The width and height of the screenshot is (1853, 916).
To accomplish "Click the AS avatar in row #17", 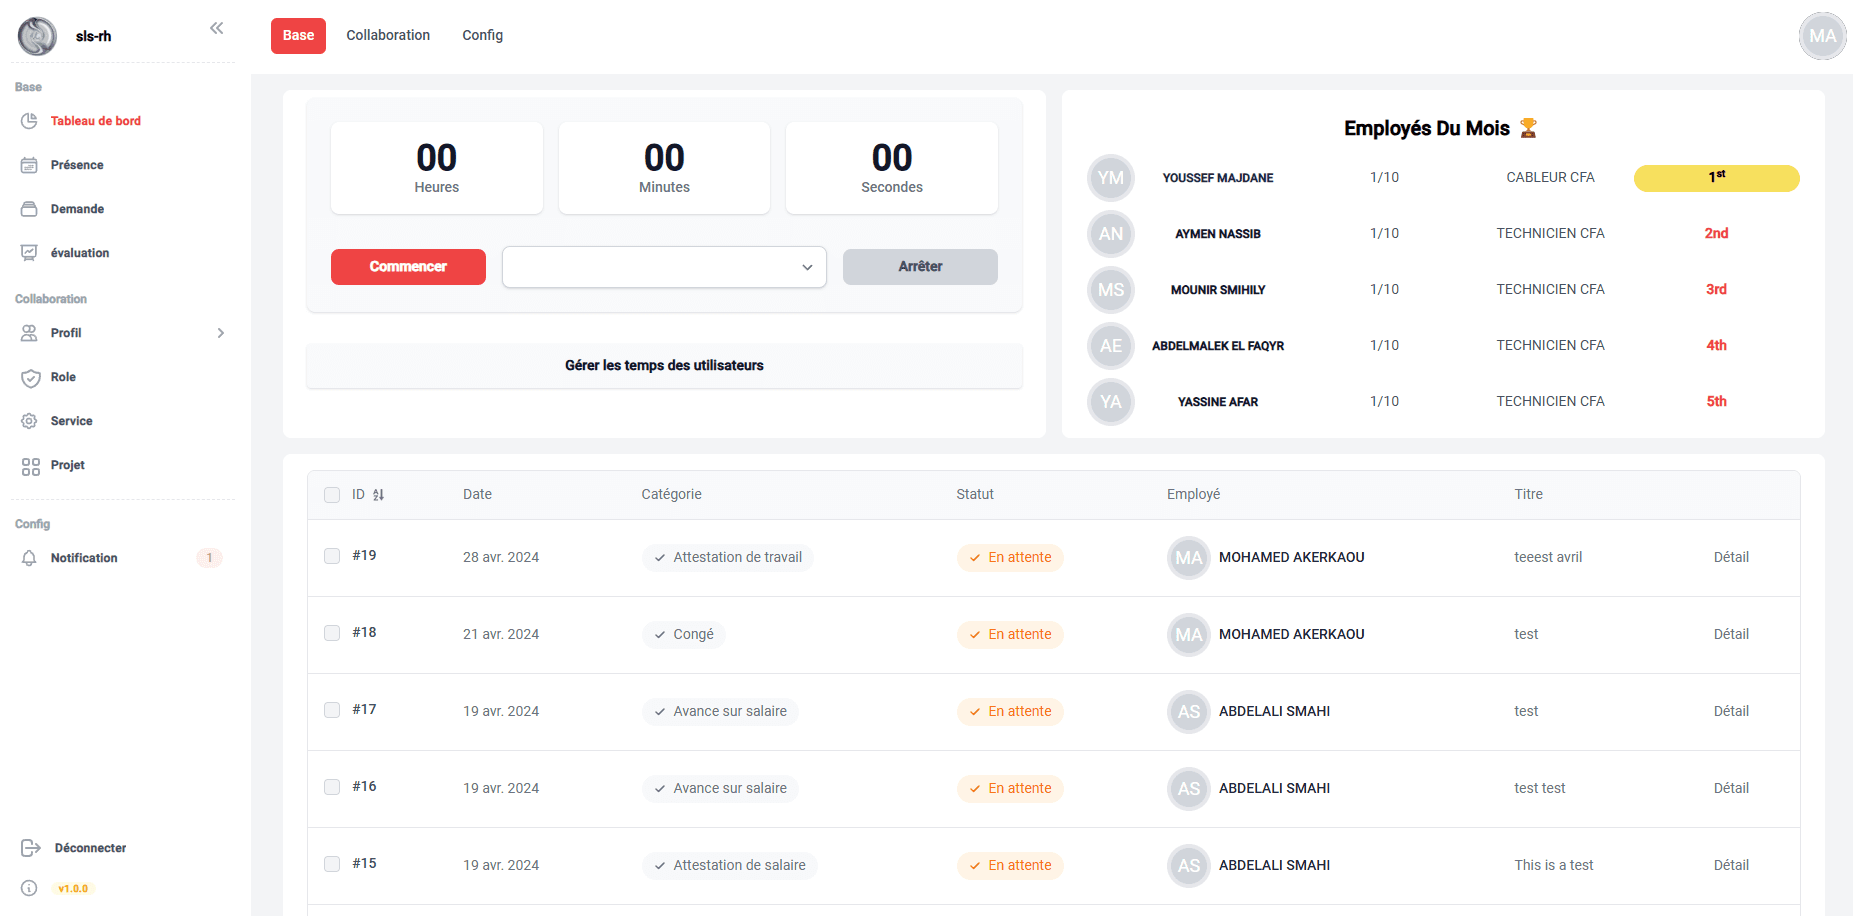I will 1188,712.
